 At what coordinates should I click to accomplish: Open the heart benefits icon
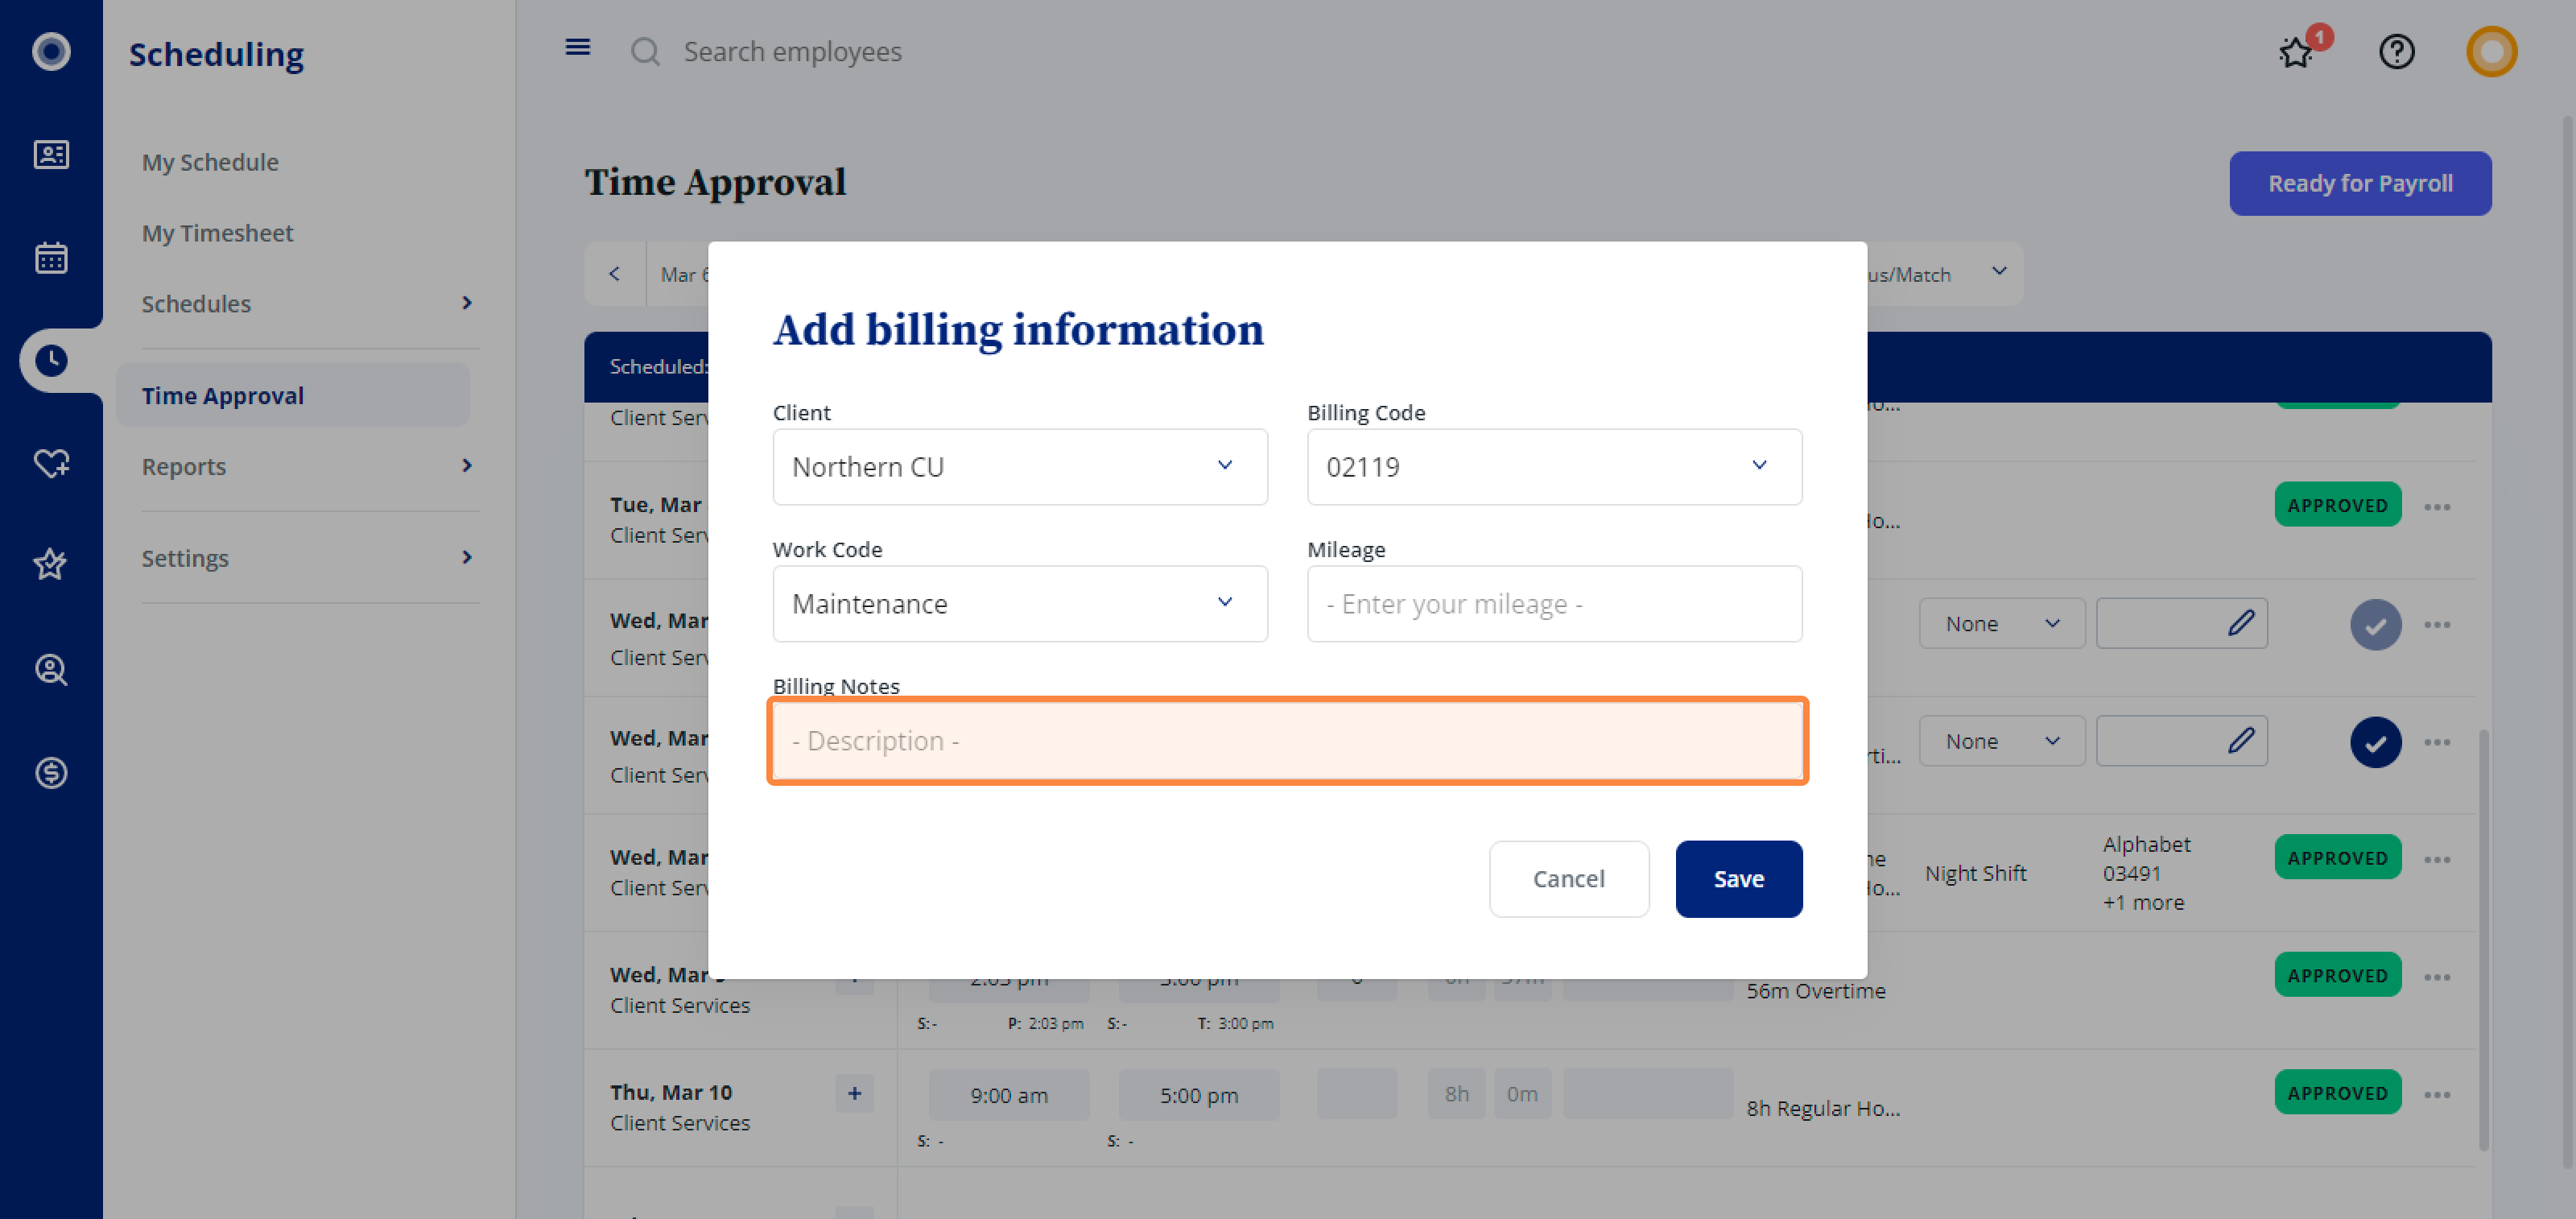[51, 463]
